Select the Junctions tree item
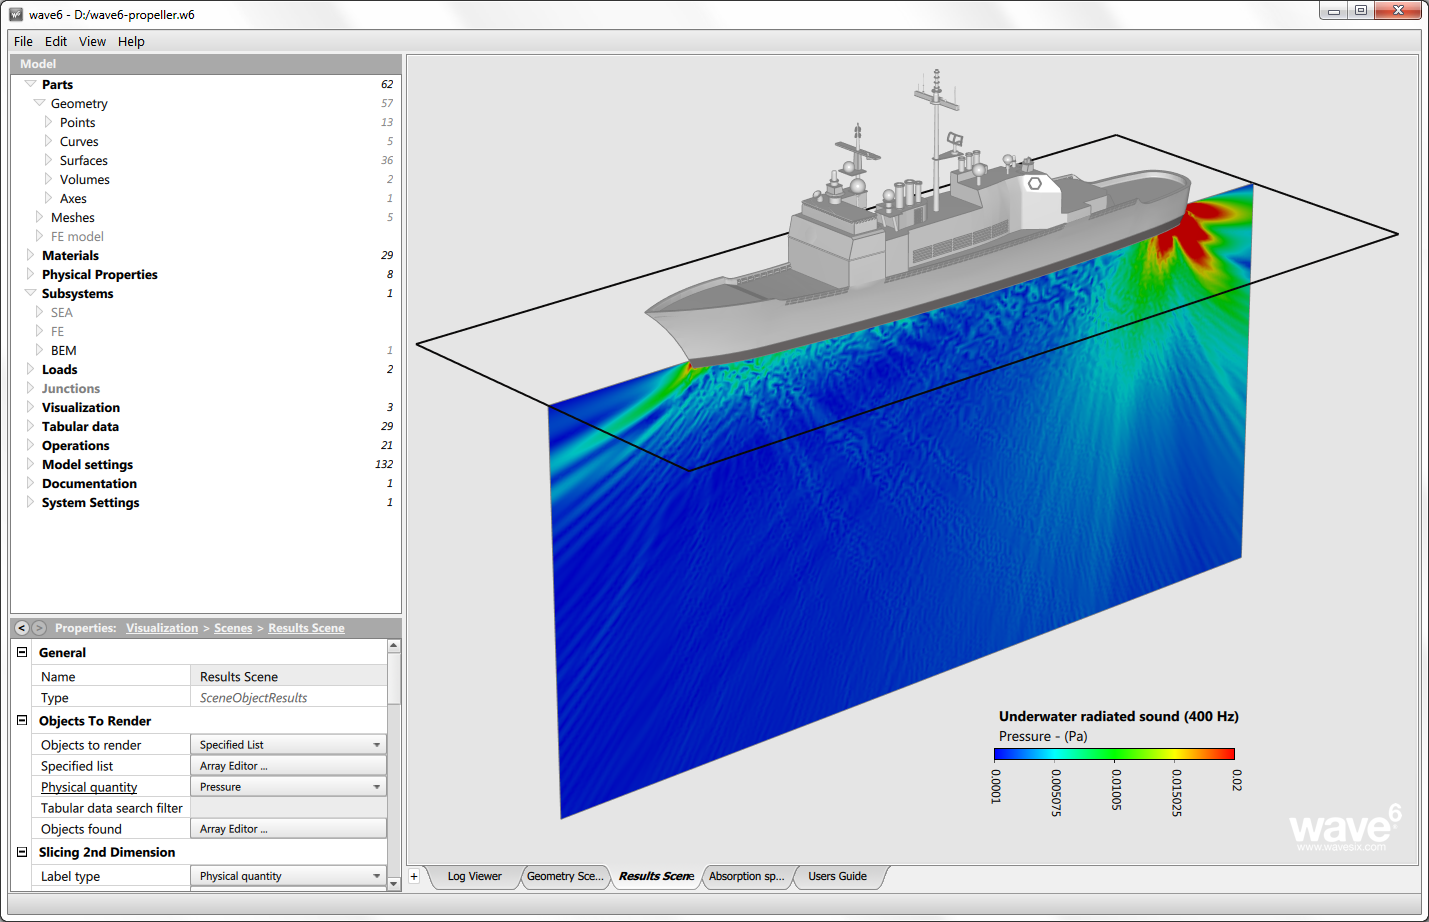 [x=71, y=388]
